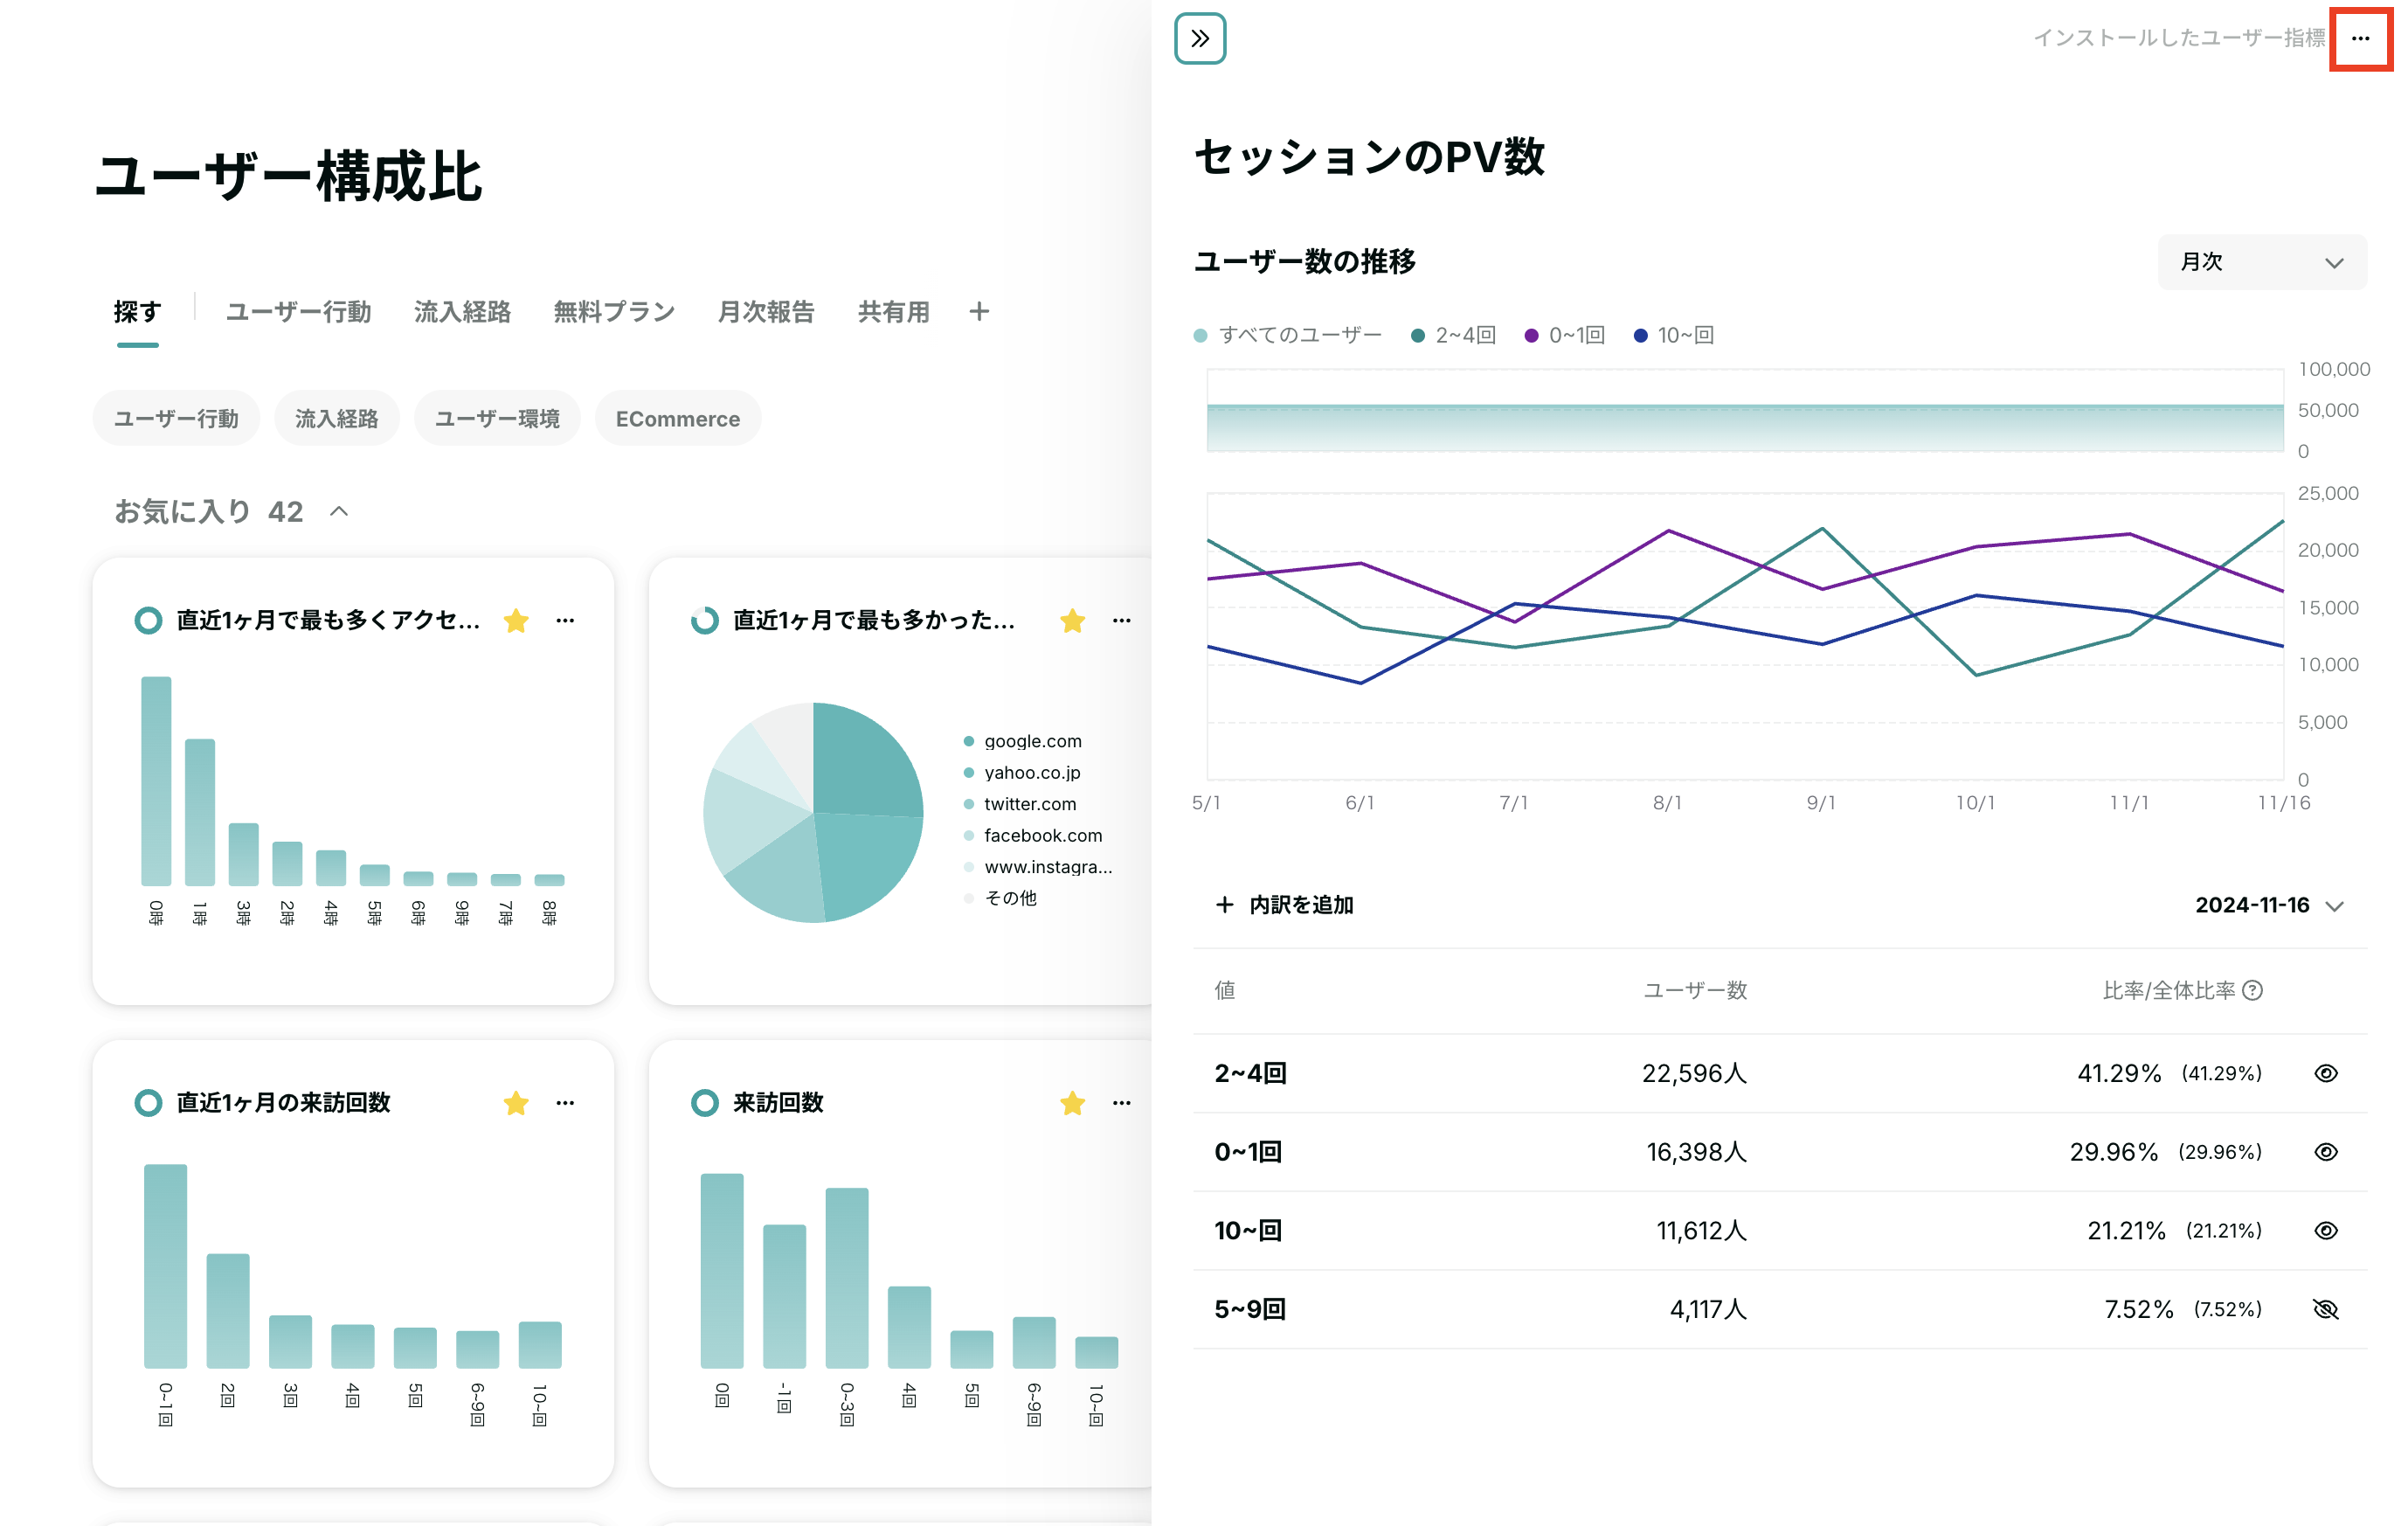The image size is (2408, 1526).
Task: Hide the 0~1回 row from the chart
Action: coord(2326,1152)
